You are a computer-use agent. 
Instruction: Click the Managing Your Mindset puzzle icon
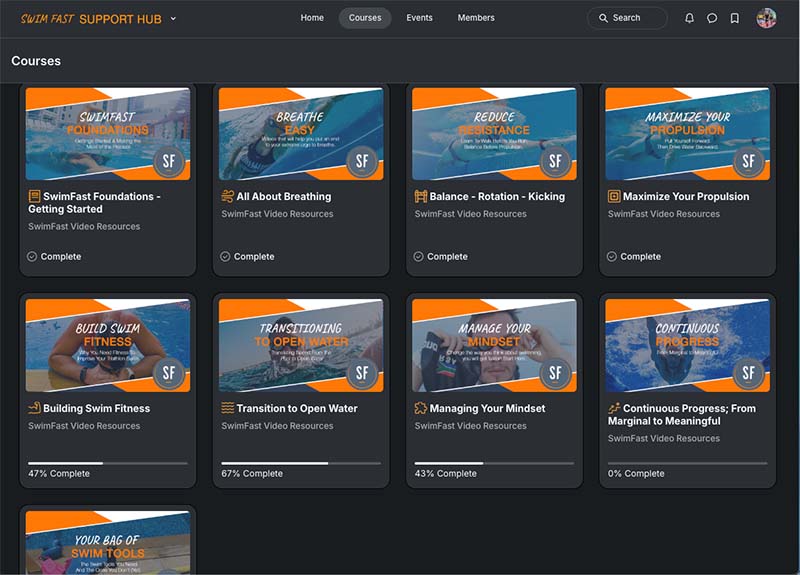(421, 408)
